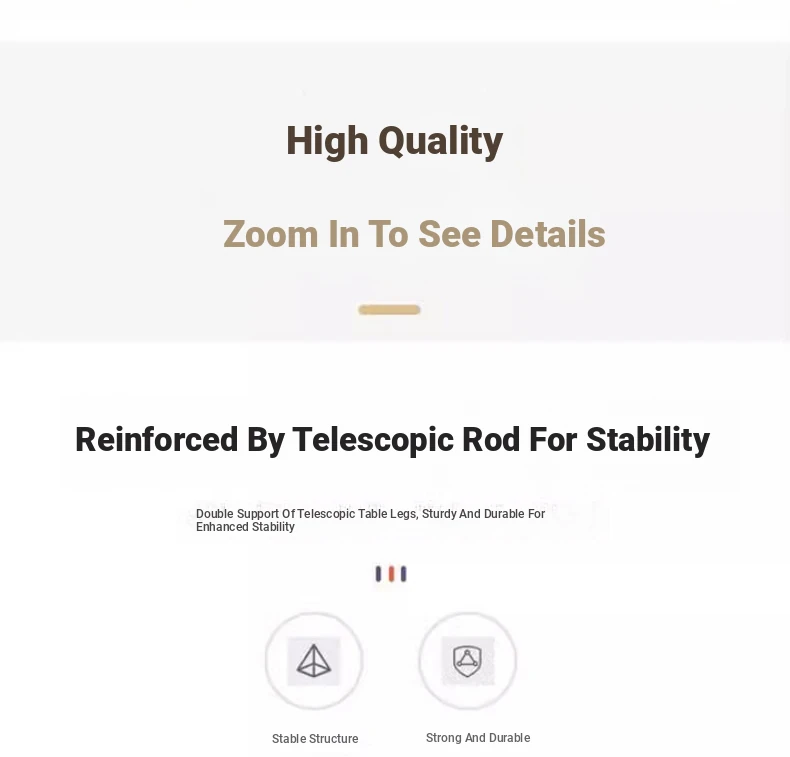Click the Zoom In To See Details text

point(414,234)
